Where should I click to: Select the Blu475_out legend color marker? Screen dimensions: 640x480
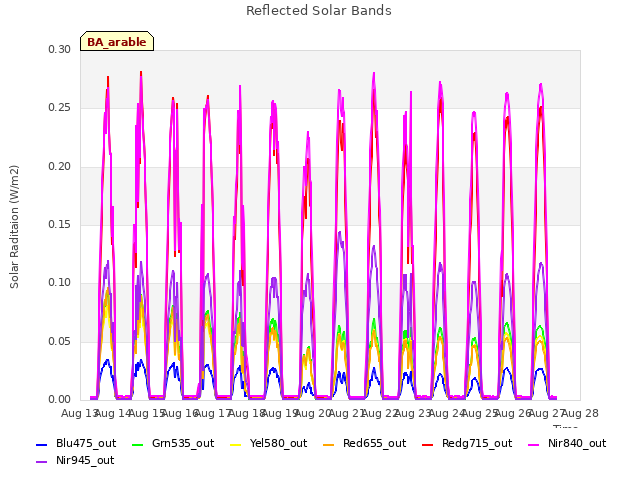point(42,444)
